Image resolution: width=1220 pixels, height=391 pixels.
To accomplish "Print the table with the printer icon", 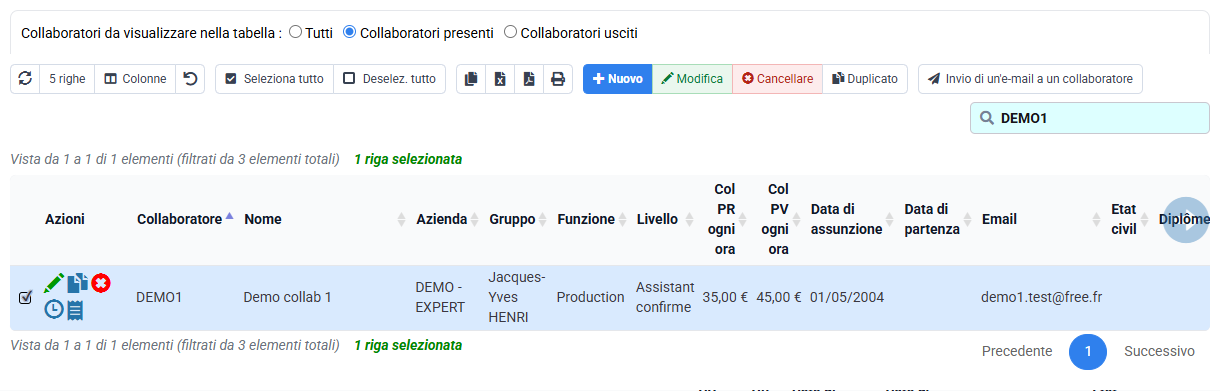I will (558, 79).
